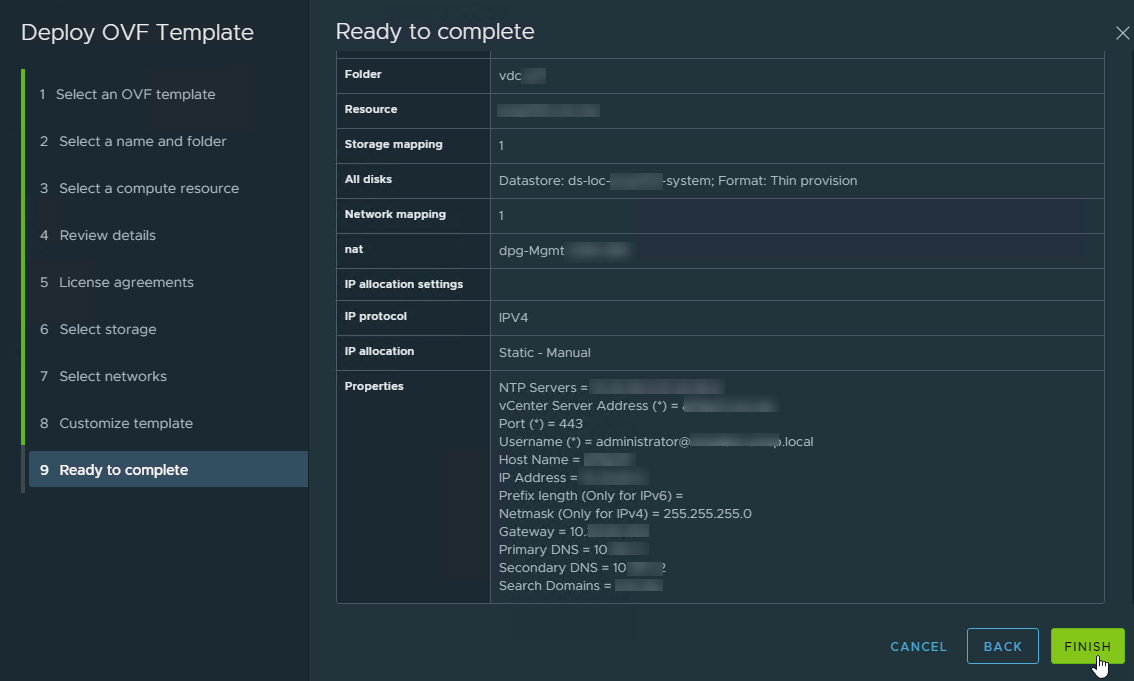Go back to the previous step

click(x=1002, y=646)
